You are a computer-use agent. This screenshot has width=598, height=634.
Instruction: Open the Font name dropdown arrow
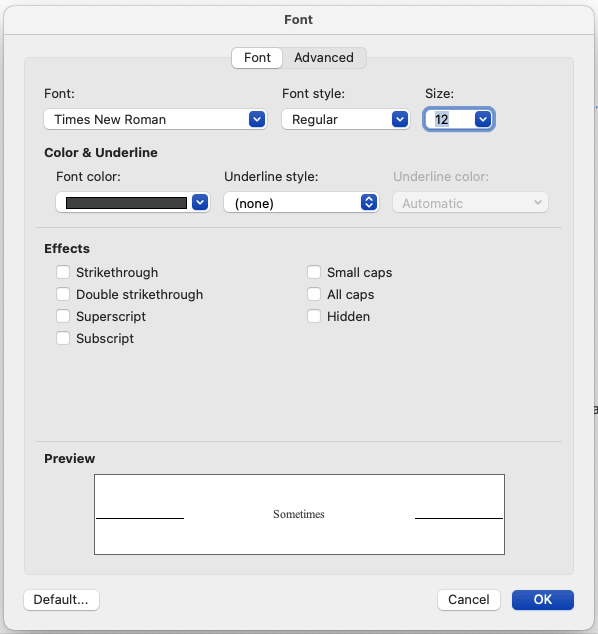pyautogui.click(x=257, y=119)
